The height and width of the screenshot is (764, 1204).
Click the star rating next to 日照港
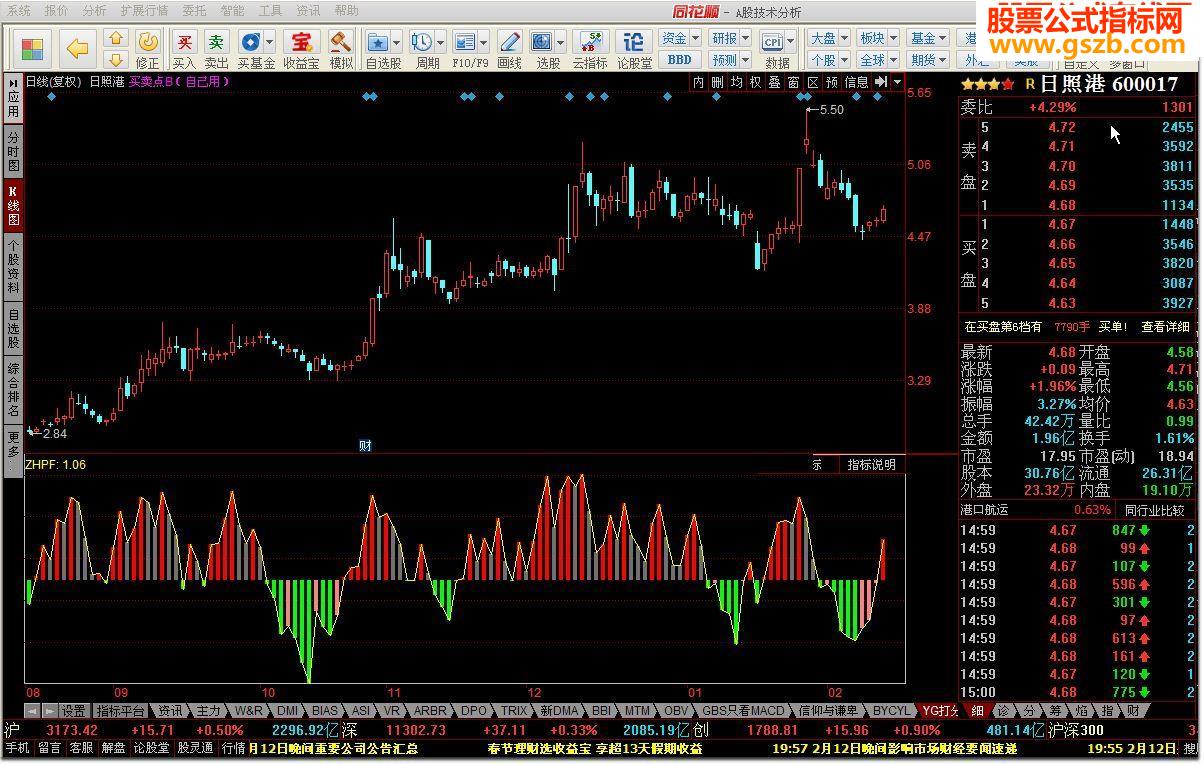pos(987,84)
